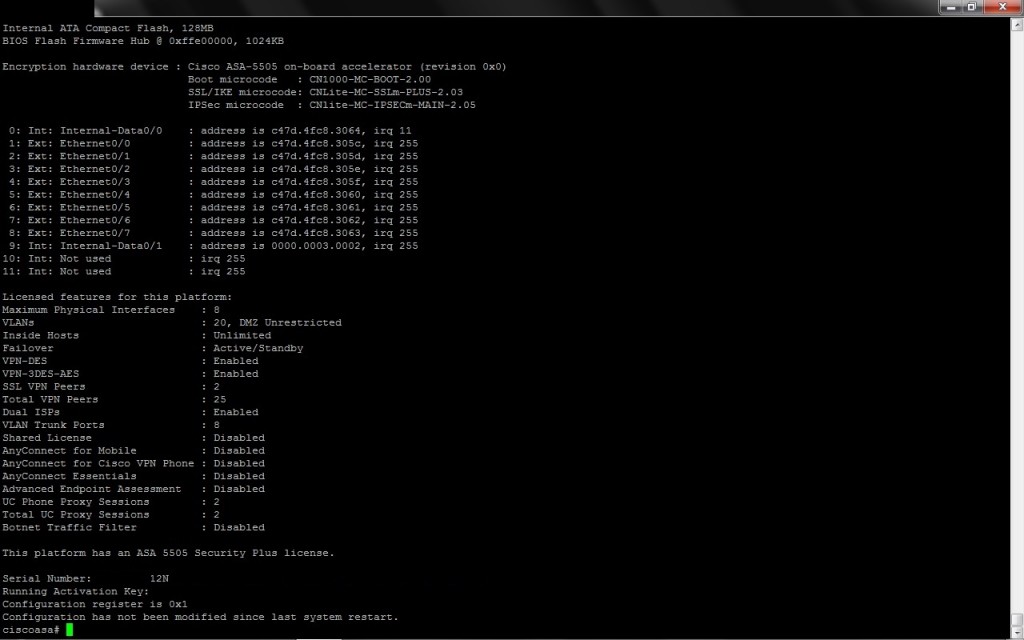Click the SSL/IKE microcode value CNLite-MC-SSLm-PLUS-2.03
The image size is (1024, 640).
(386, 92)
